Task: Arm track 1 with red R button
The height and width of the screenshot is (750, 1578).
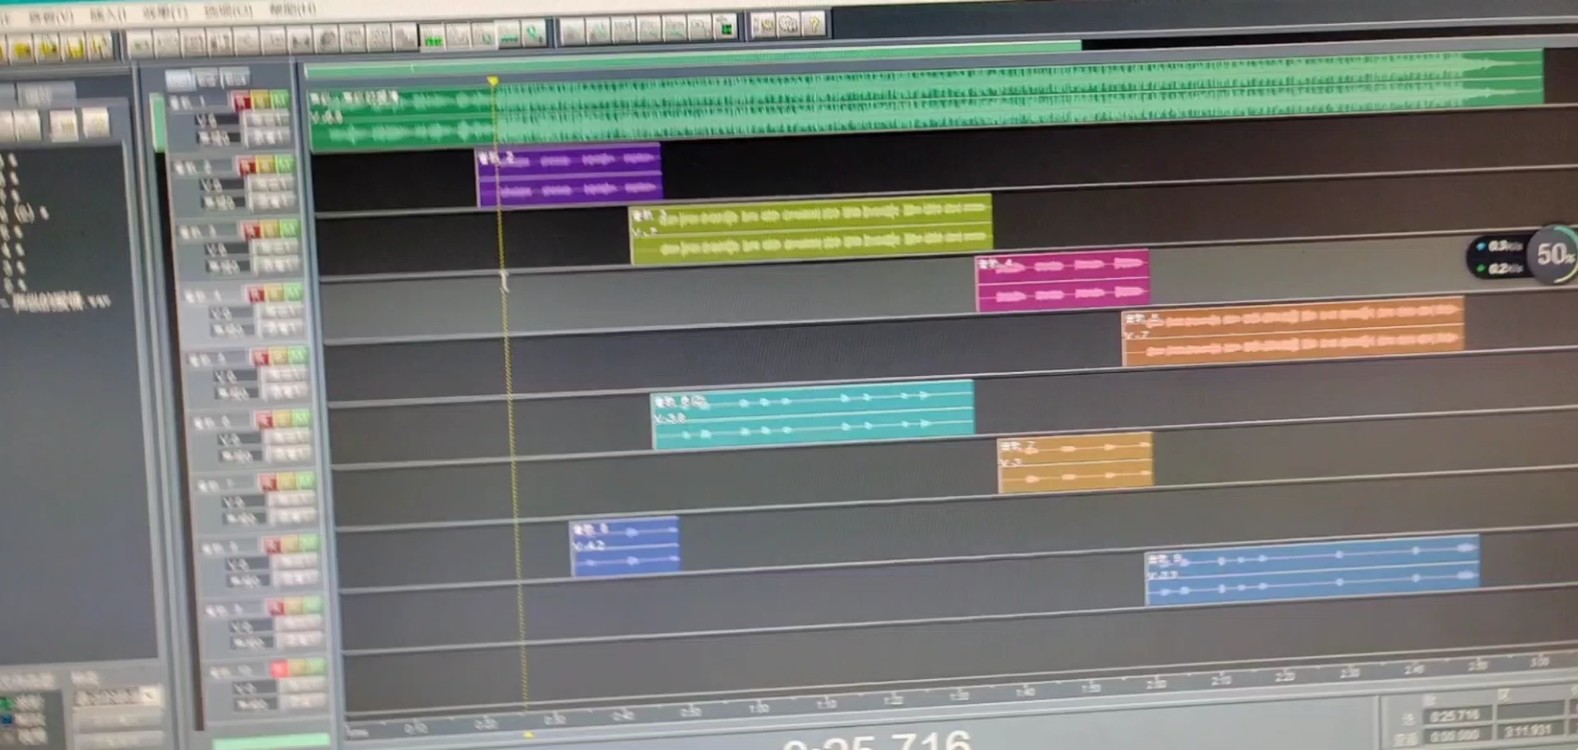Action: [x=241, y=101]
